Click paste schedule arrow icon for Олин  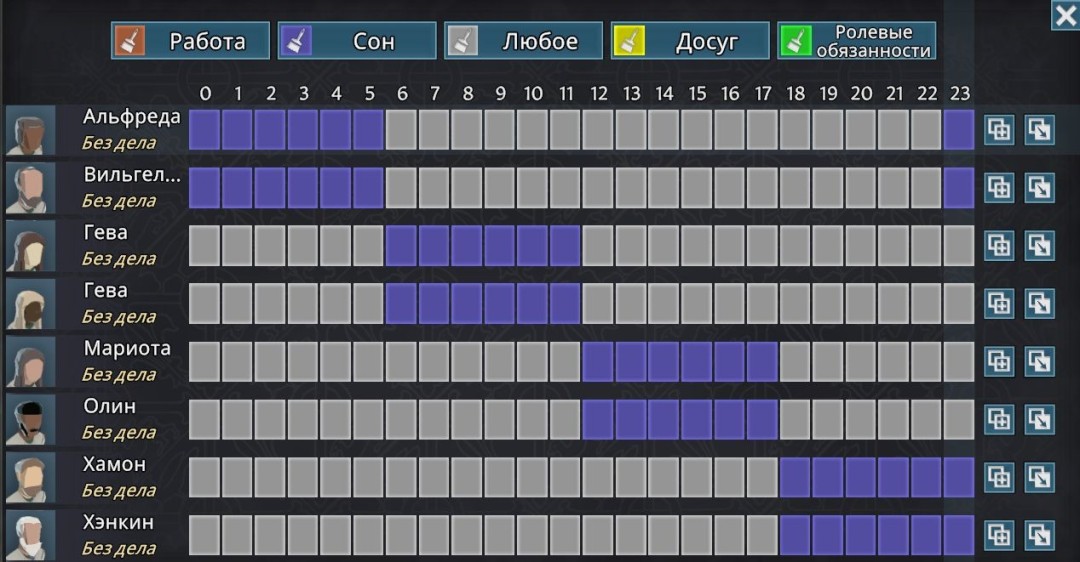(1039, 420)
